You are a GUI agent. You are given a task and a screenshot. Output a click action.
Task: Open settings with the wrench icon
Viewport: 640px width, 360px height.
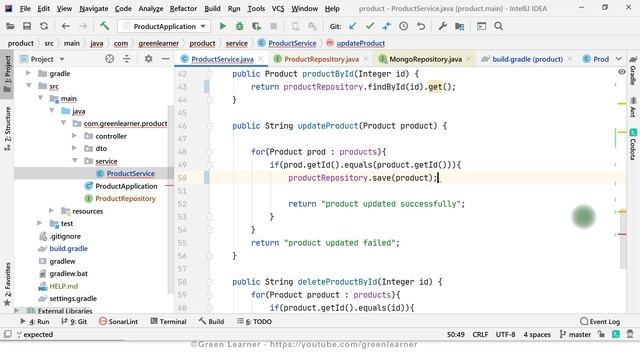click(442, 27)
